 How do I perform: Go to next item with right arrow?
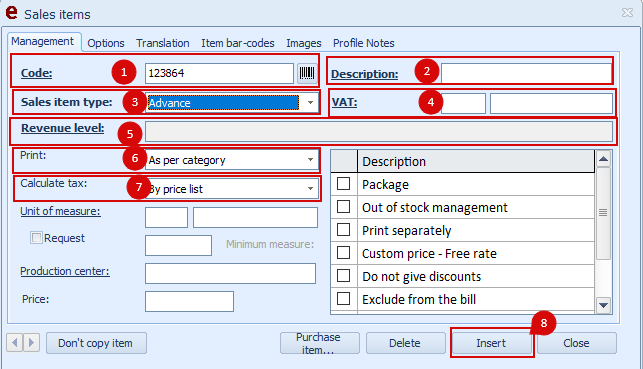pyautogui.click(x=32, y=342)
